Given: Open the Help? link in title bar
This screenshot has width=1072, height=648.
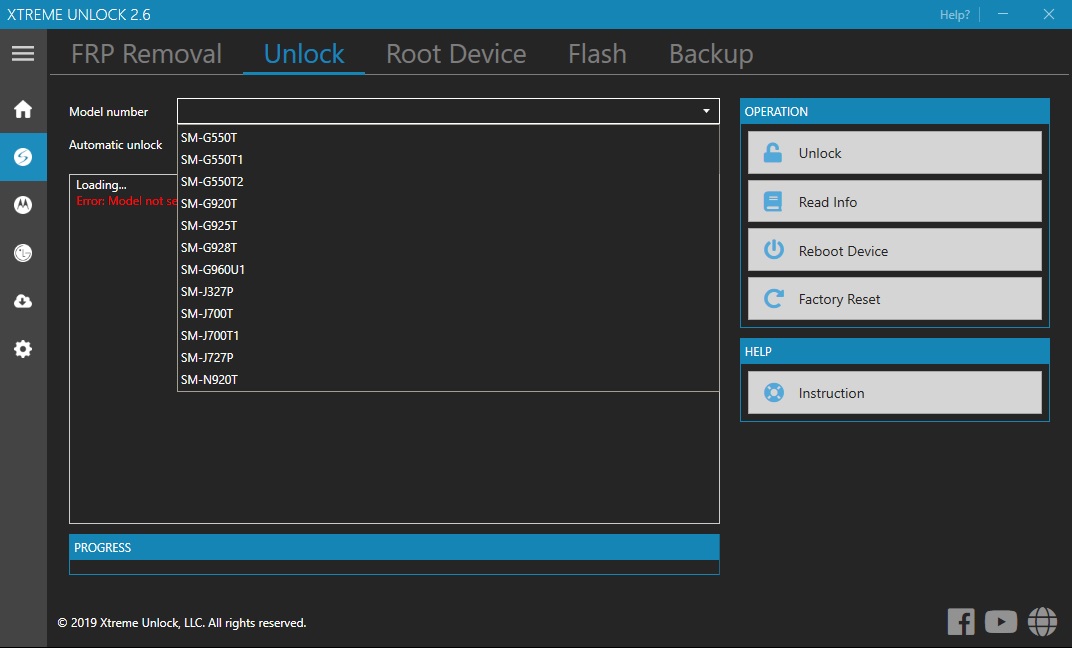Looking at the screenshot, I should click(954, 14).
